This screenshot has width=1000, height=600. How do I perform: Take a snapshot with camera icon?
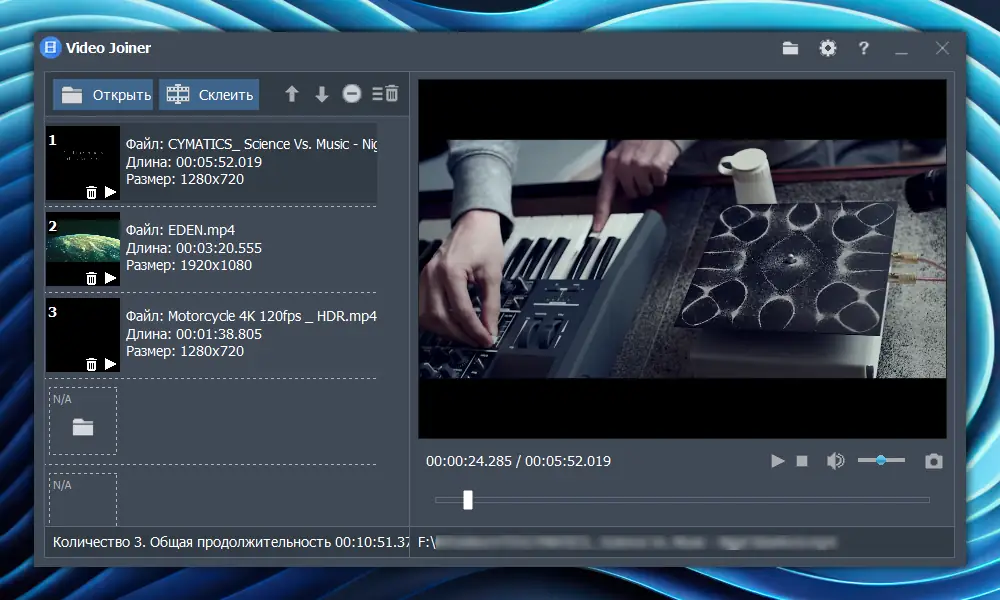click(x=934, y=461)
